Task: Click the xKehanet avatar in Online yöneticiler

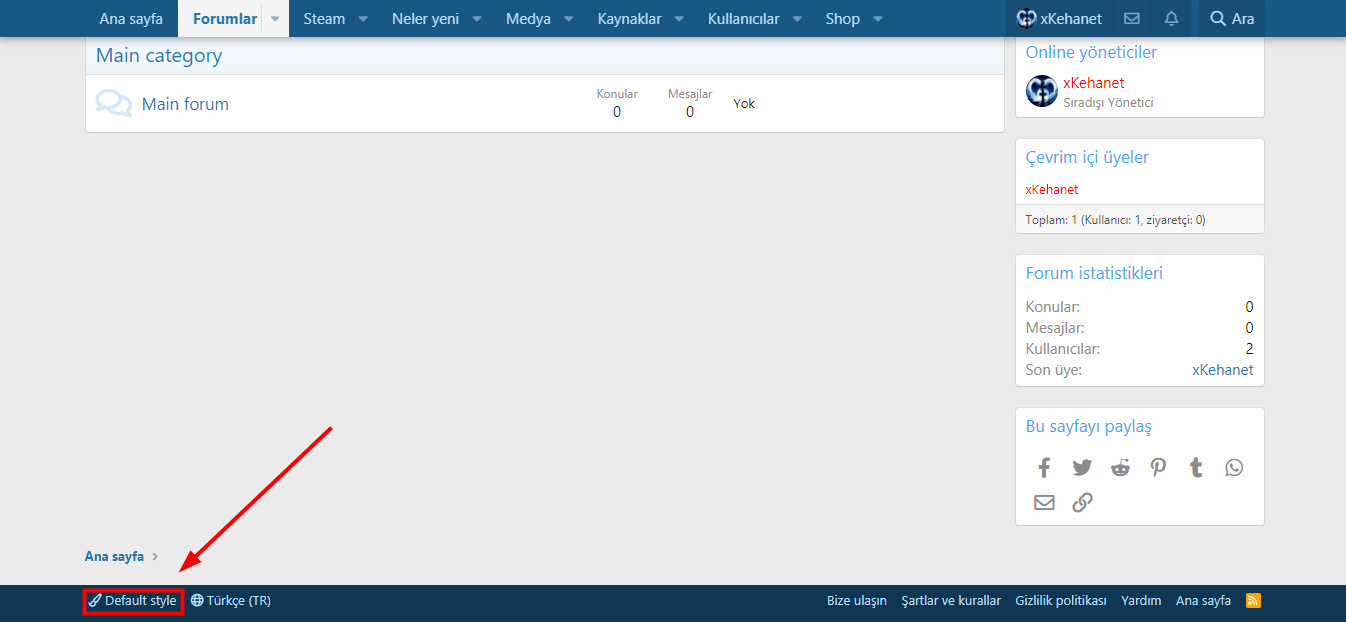Action: 1042,91
